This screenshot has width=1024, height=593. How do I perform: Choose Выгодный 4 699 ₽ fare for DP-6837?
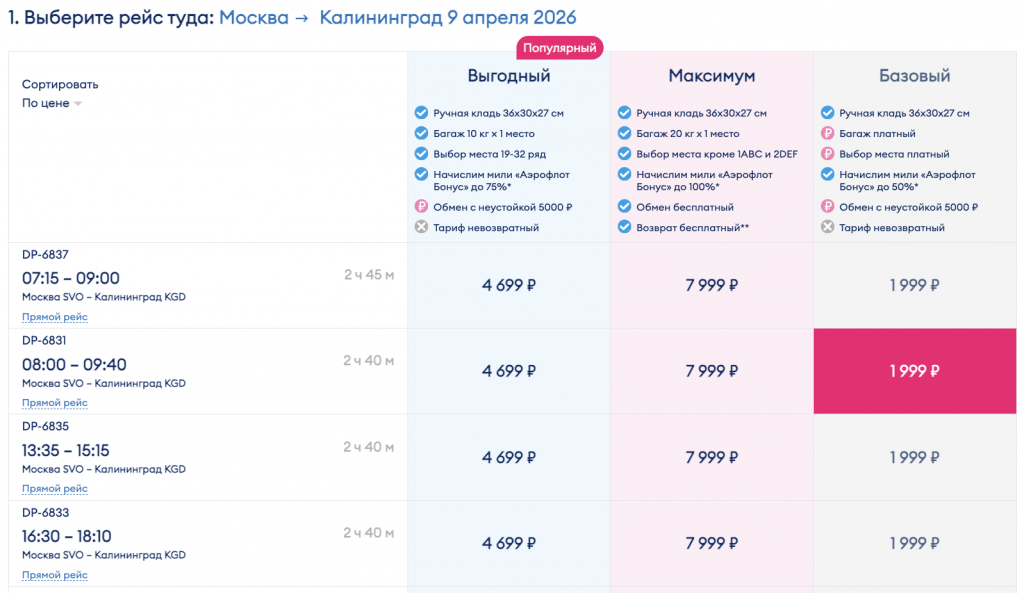tap(509, 285)
